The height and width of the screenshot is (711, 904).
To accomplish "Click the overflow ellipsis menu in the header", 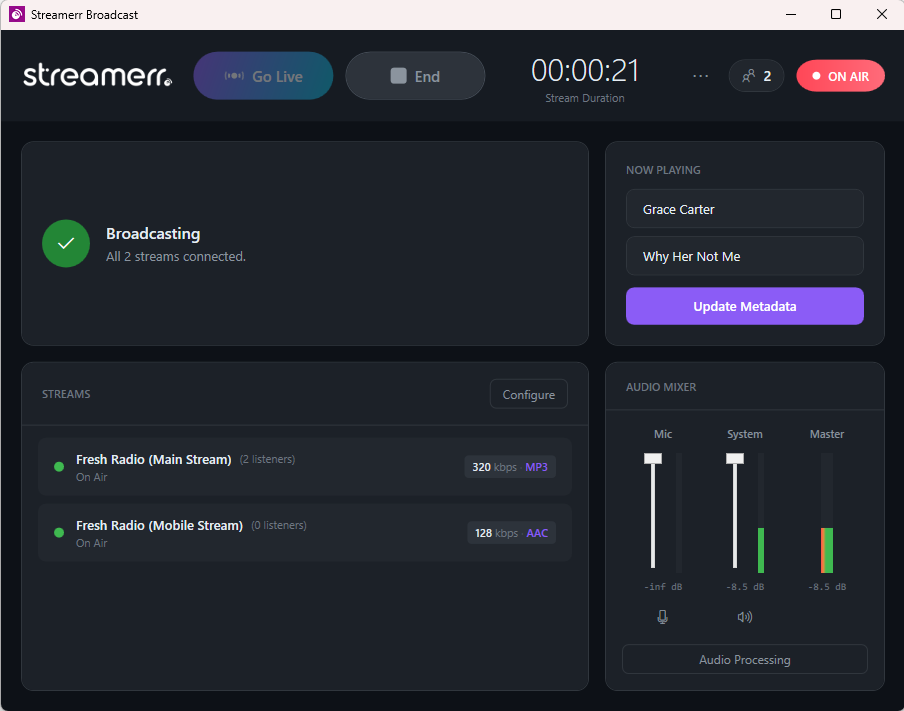I will pos(700,75).
